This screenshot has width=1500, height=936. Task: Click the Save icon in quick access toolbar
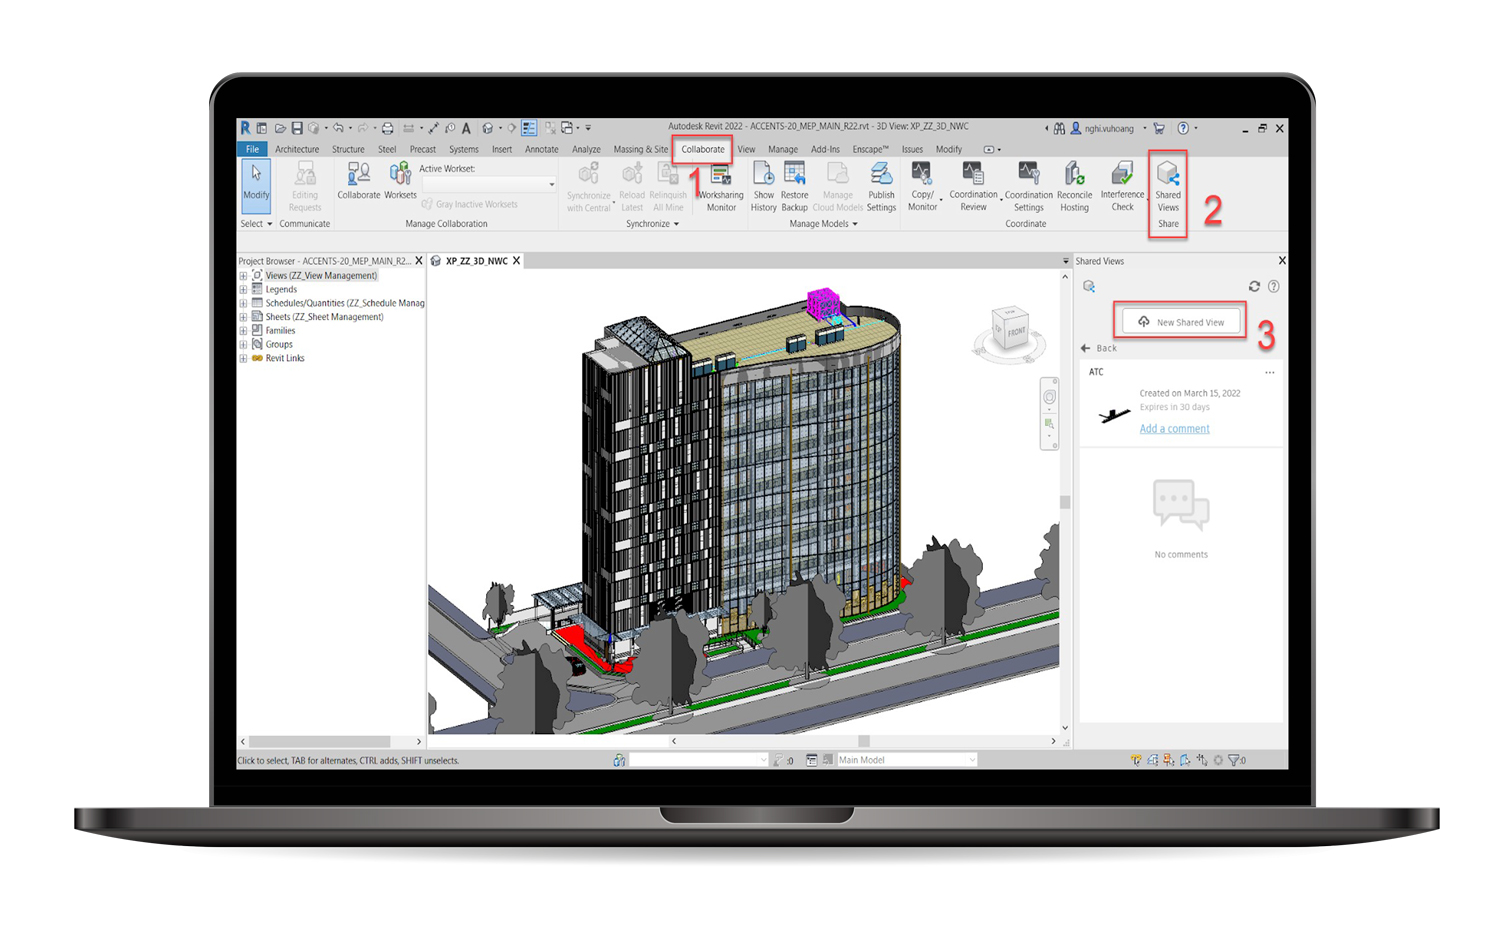297,128
